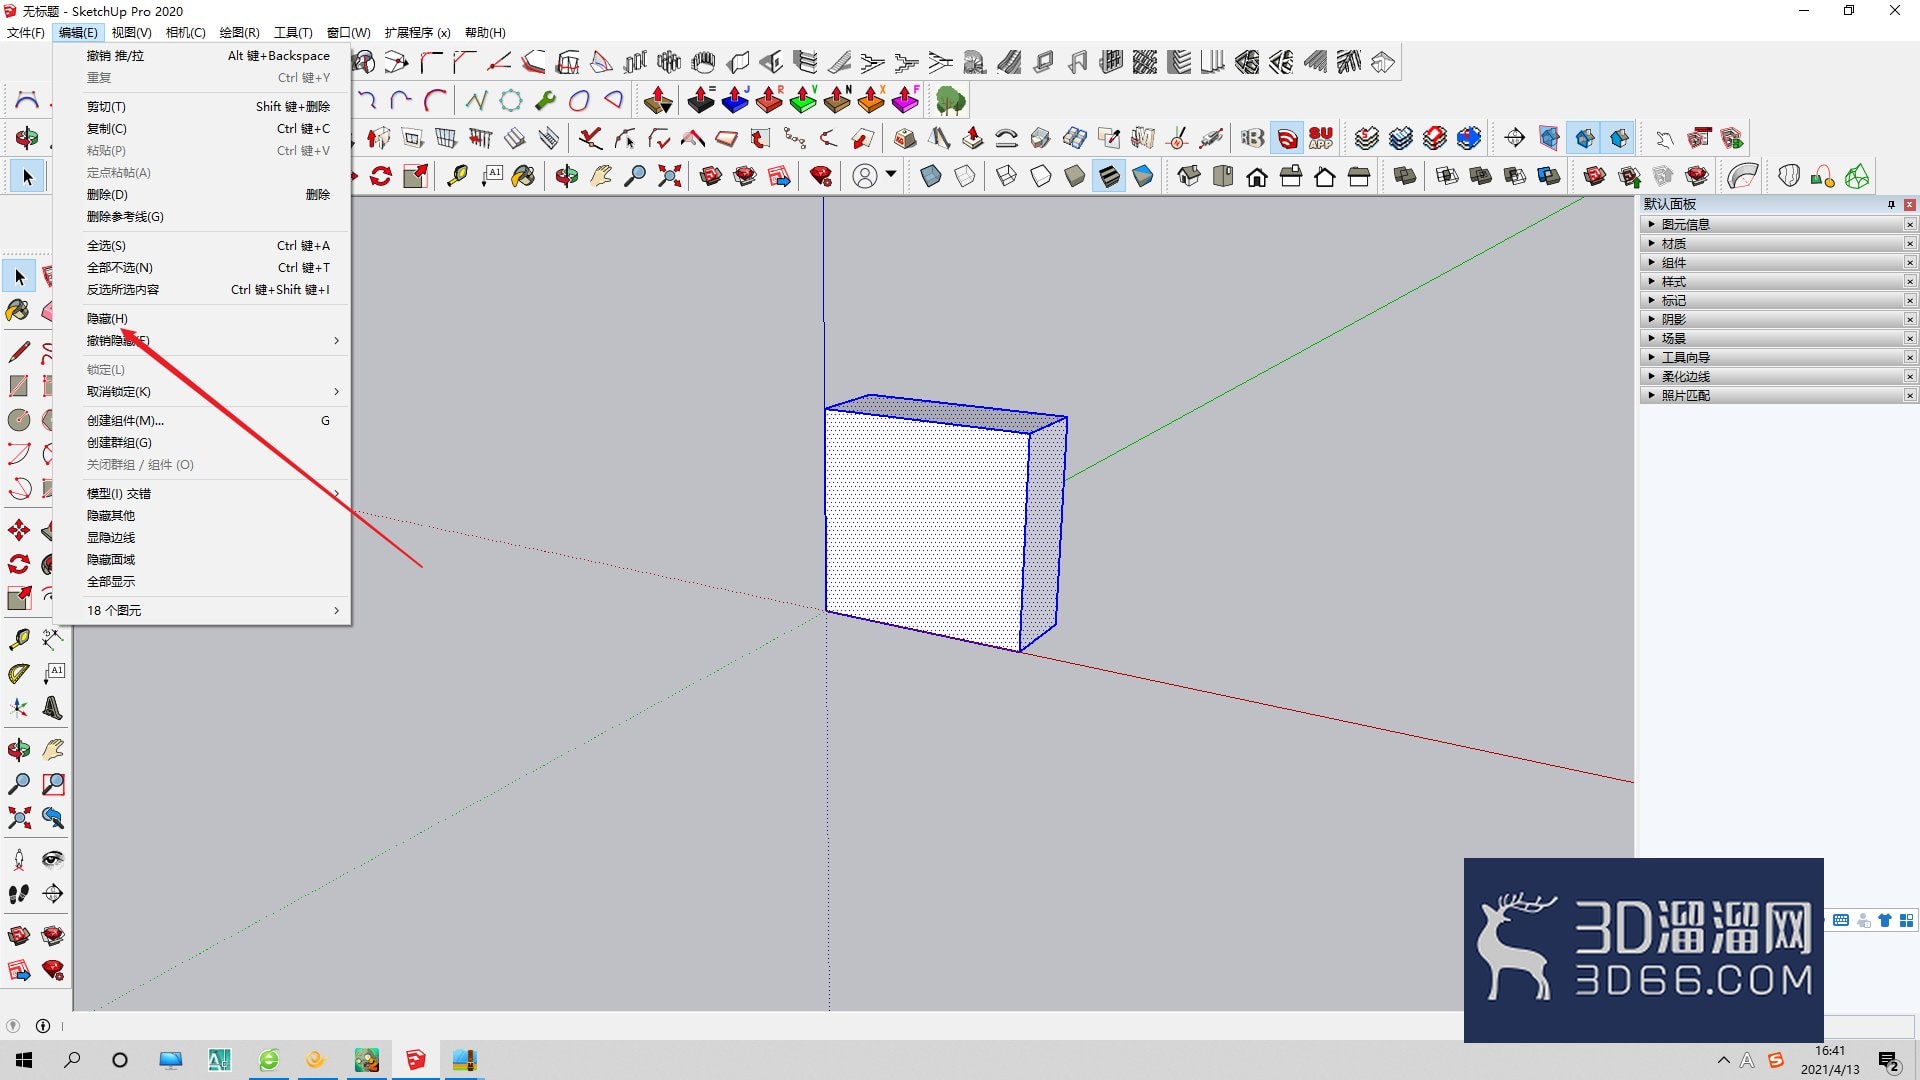The width and height of the screenshot is (1920, 1080).
Task: Select the Rectangle tool in left toolbar
Action: tap(19, 386)
